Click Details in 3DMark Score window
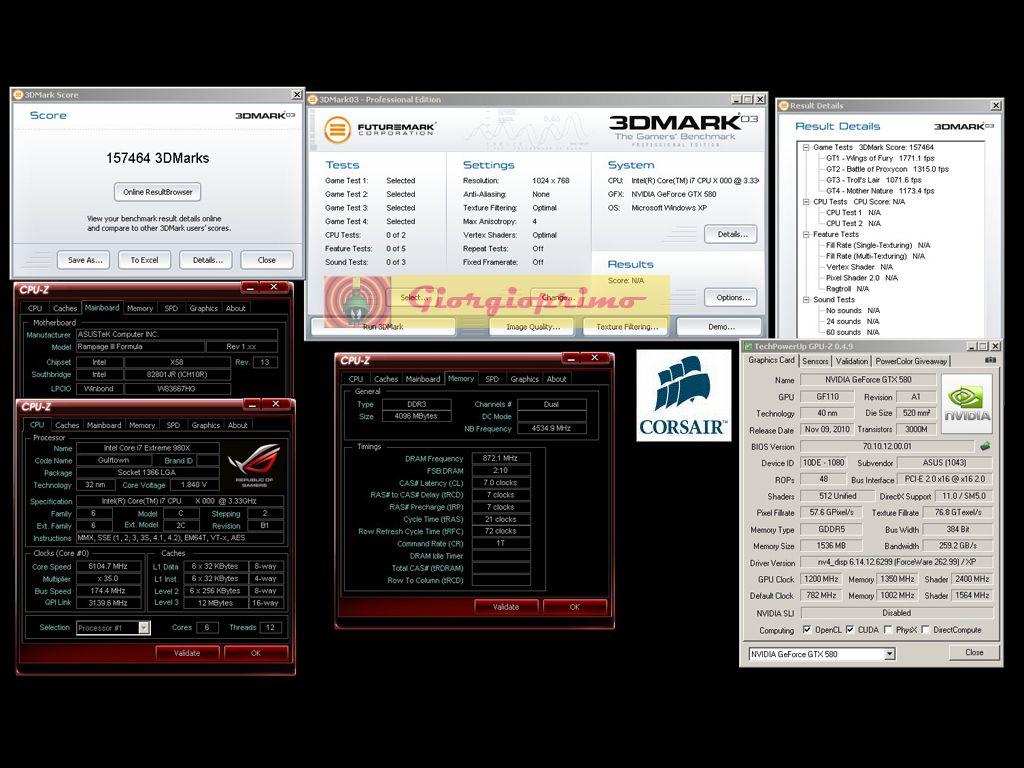Viewport: 1024px width, 768px height. tap(207, 260)
